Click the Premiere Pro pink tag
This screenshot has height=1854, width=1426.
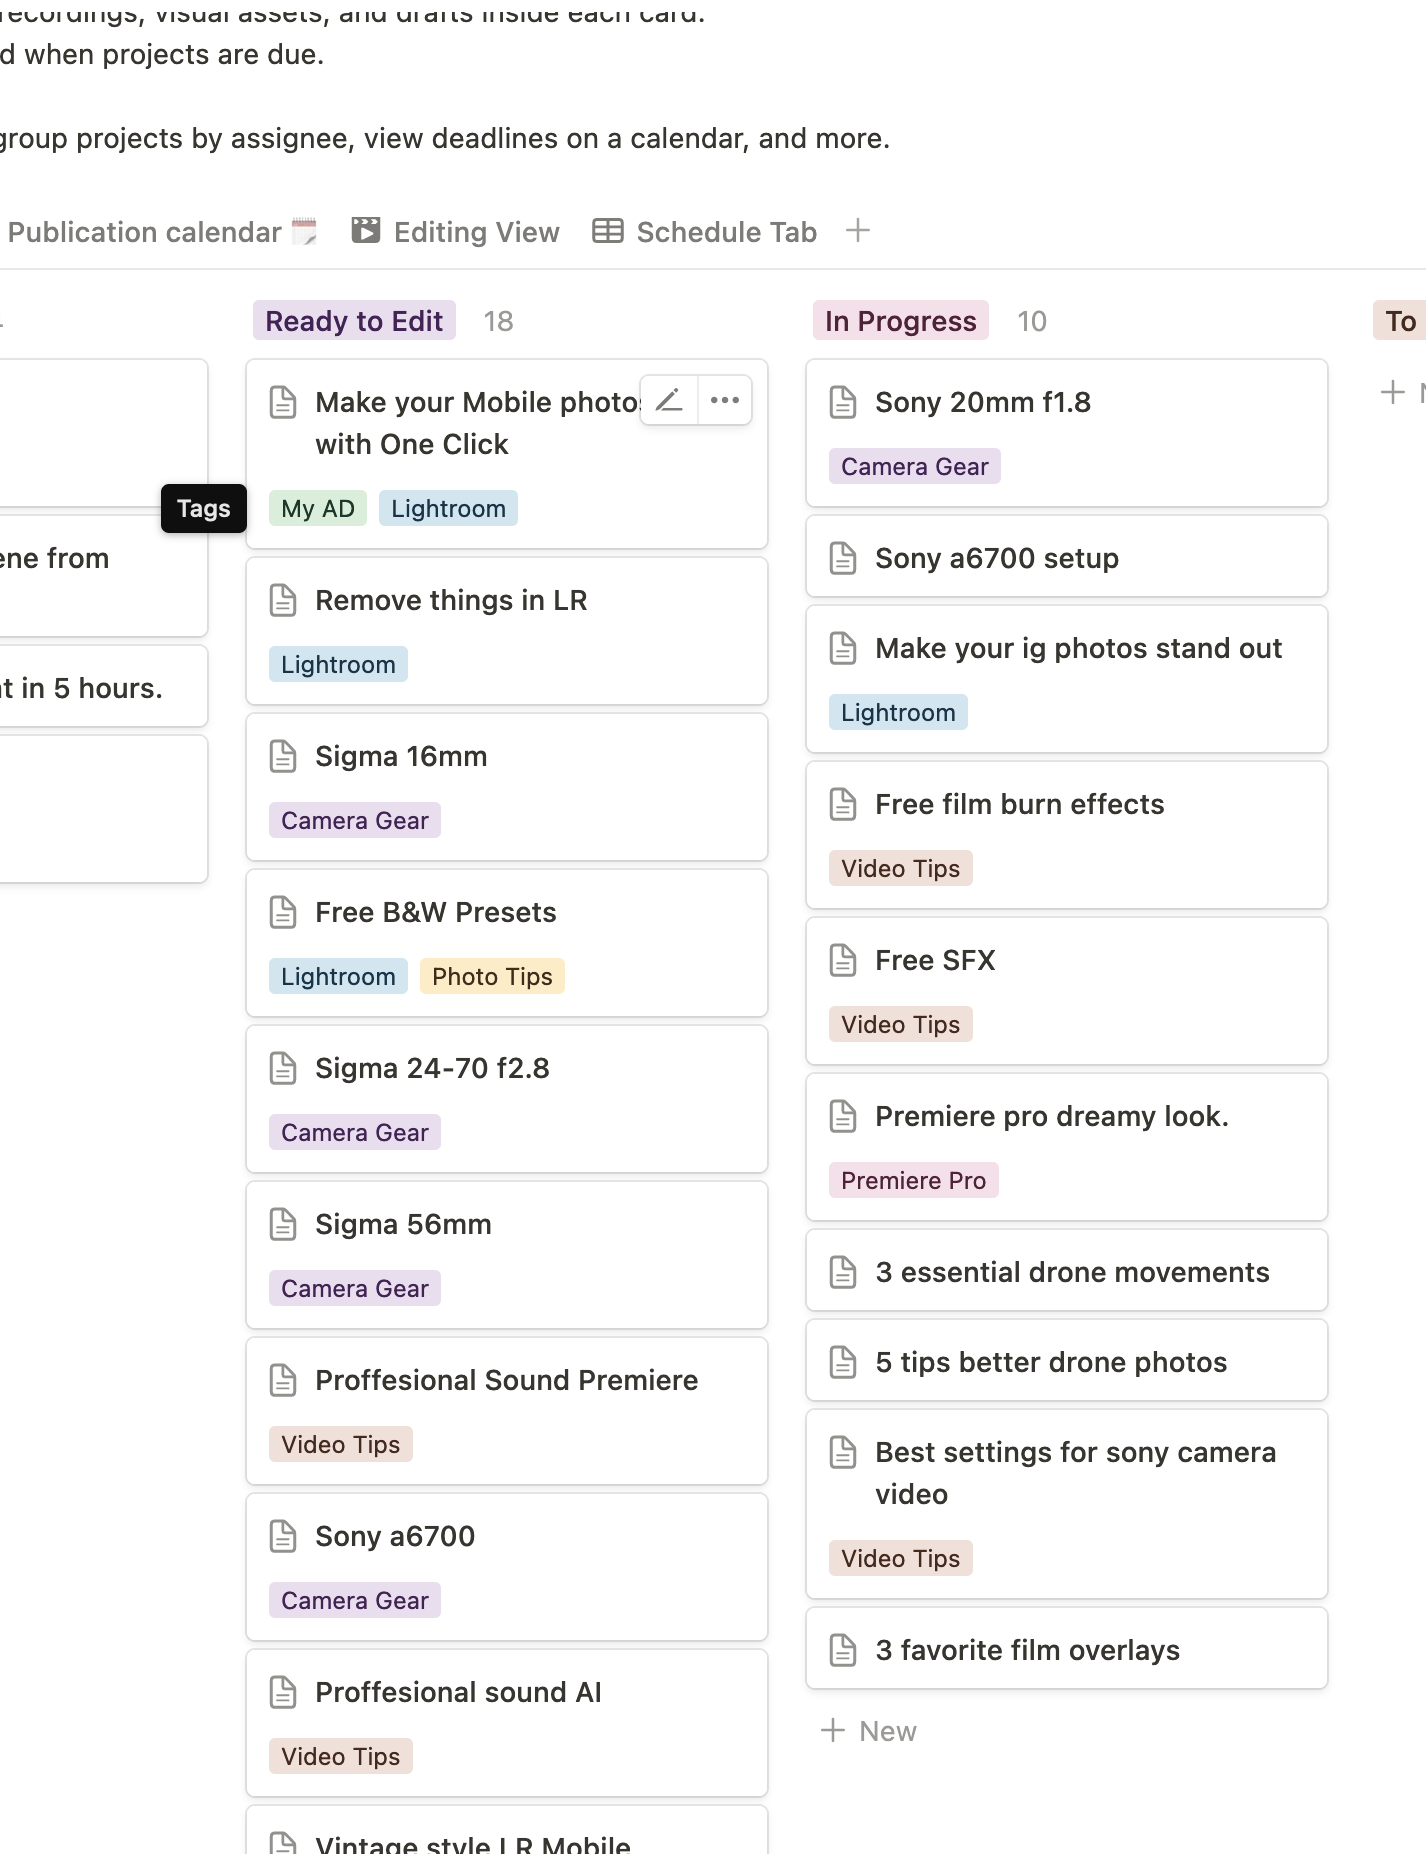(913, 1181)
